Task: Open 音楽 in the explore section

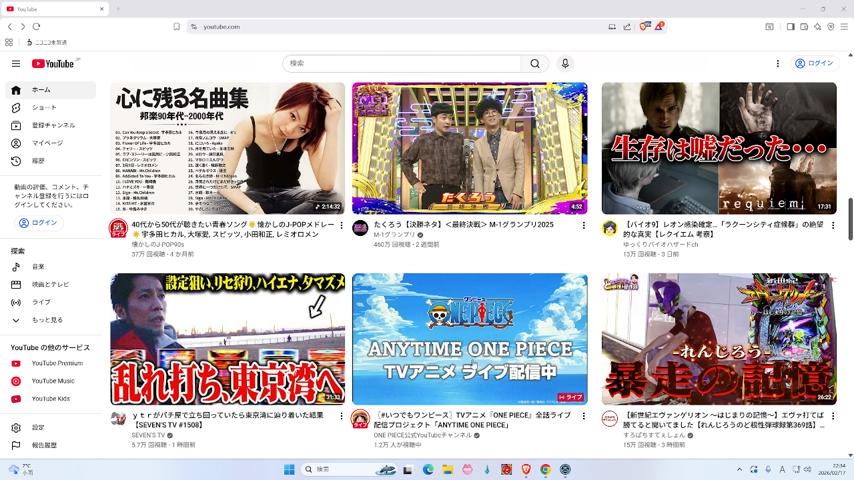Action: coord(51,267)
